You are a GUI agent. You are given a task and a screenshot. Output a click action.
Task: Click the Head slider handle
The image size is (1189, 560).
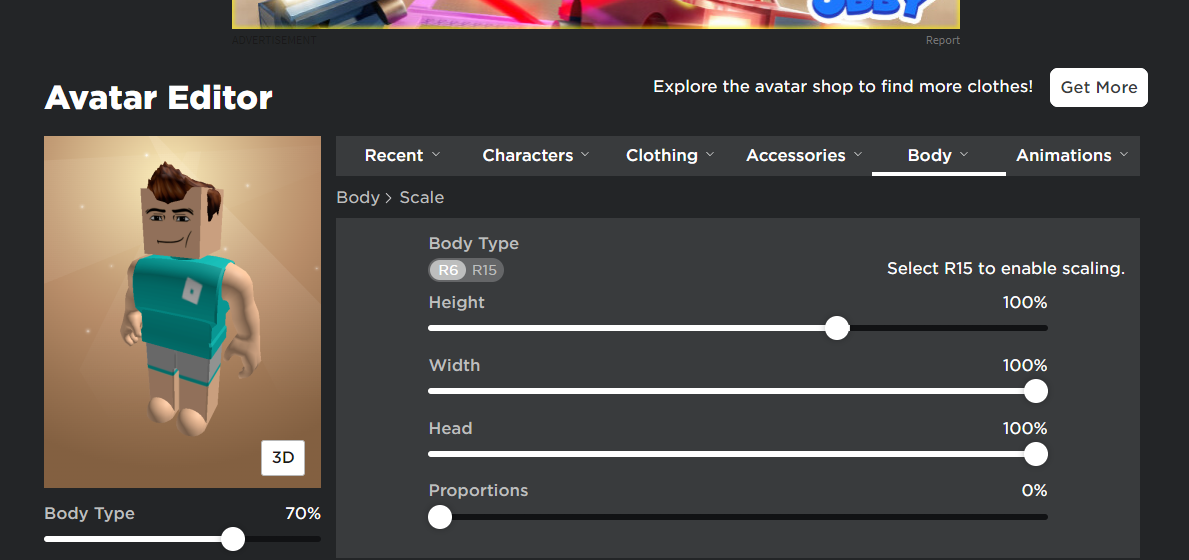point(1036,454)
